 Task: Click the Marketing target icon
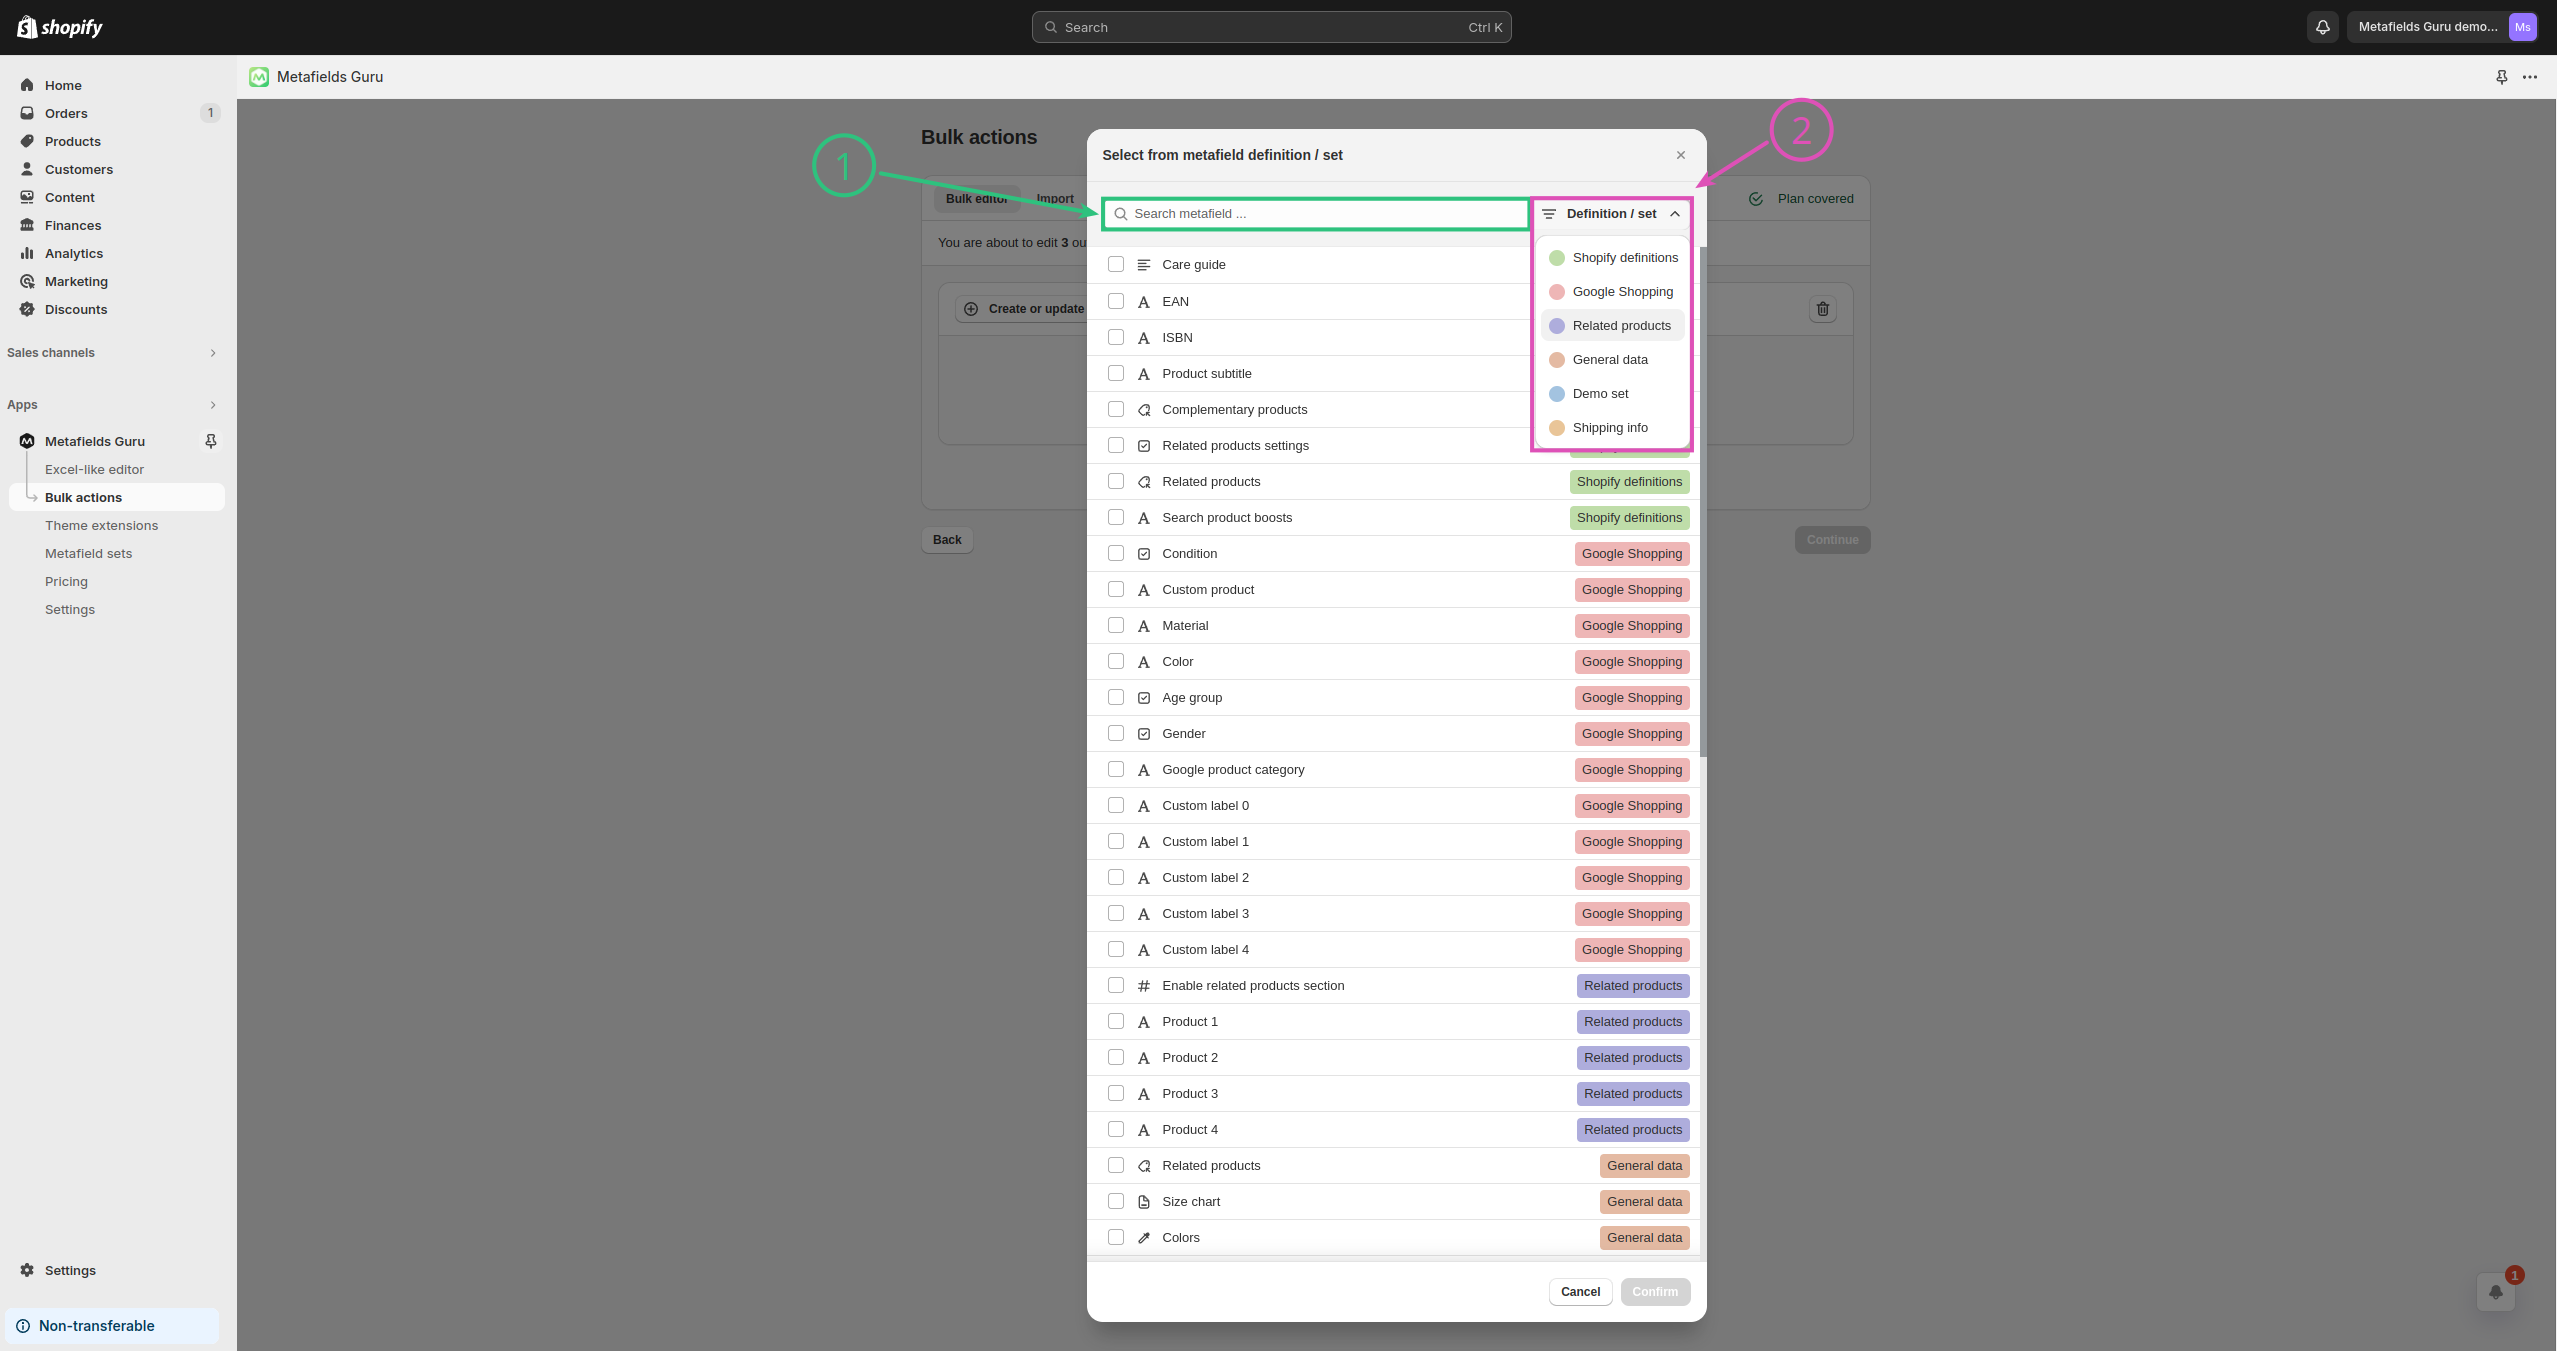[x=27, y=281]
